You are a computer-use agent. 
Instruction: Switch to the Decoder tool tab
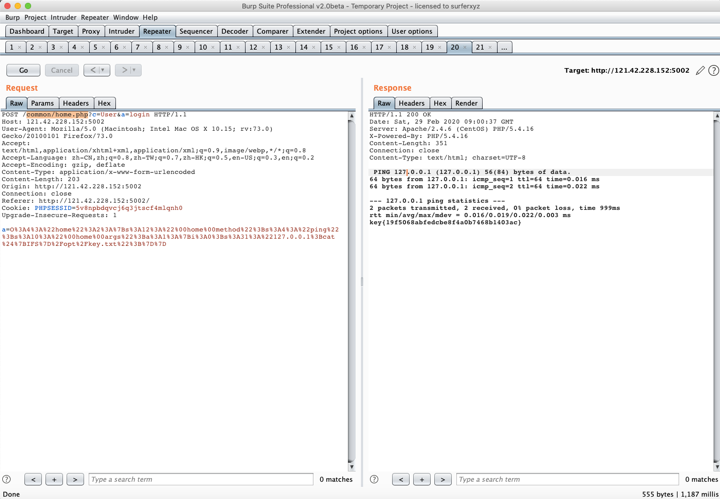tap(234, 31)
